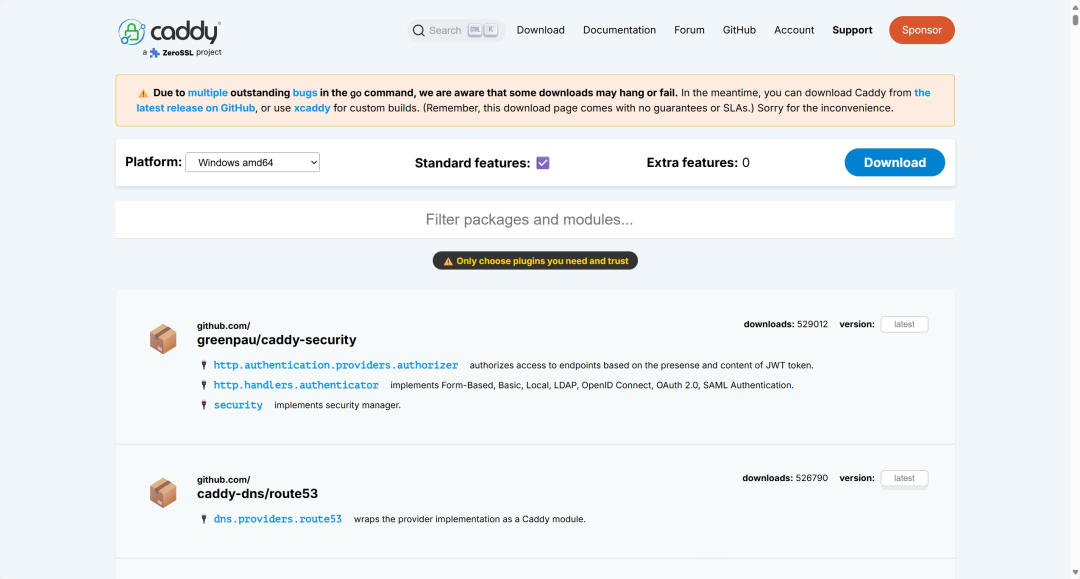The width and height of the screenshot is (1080, 579).
Task: Open version selector for caddy-security
Action: point(904,324)
